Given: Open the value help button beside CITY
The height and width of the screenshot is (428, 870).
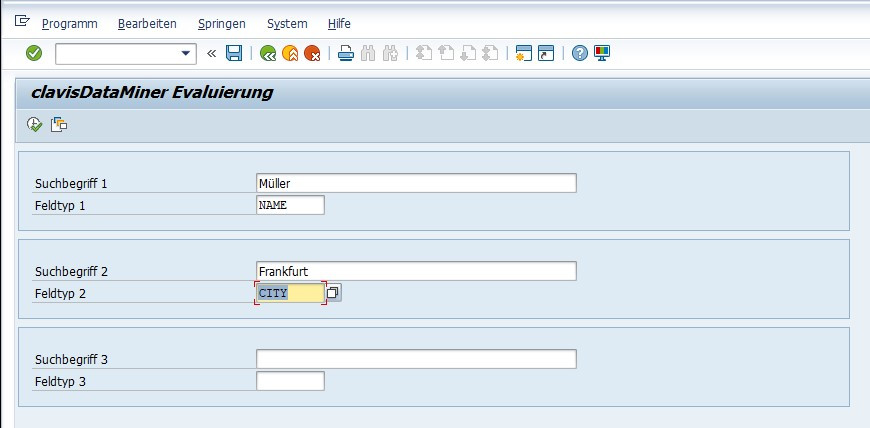Looking at the screenshot, I should click(333, 293).
